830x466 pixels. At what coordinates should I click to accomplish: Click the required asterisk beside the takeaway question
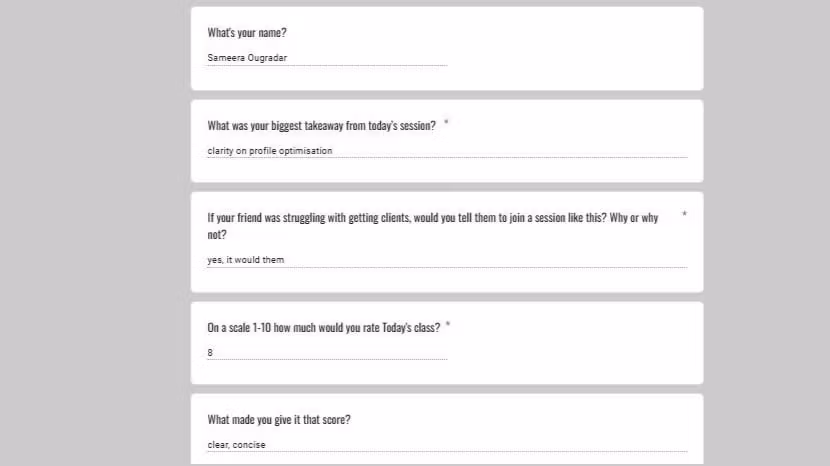click(x=446, y=122)
